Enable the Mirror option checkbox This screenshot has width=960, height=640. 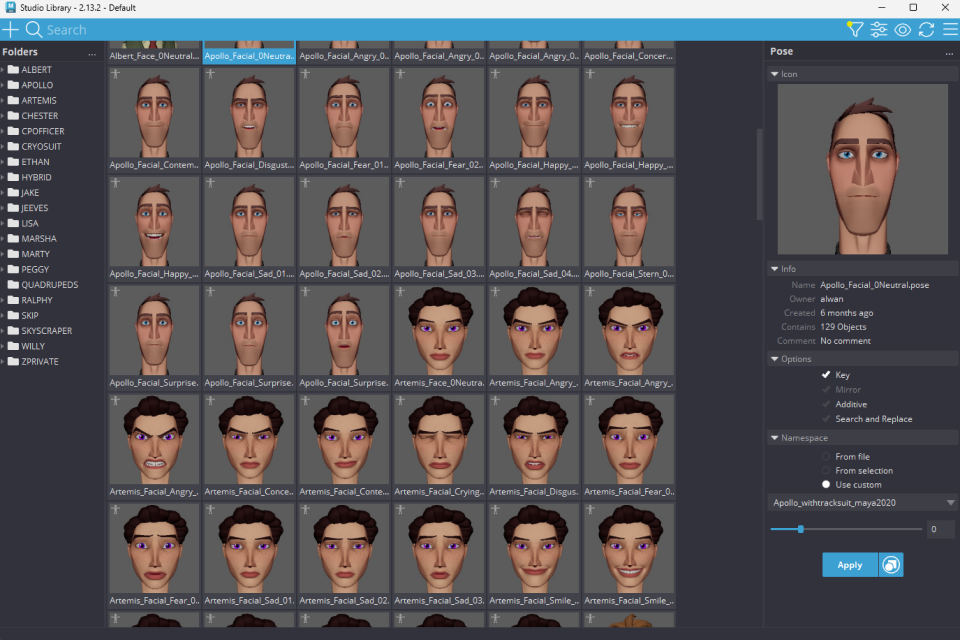826,390
